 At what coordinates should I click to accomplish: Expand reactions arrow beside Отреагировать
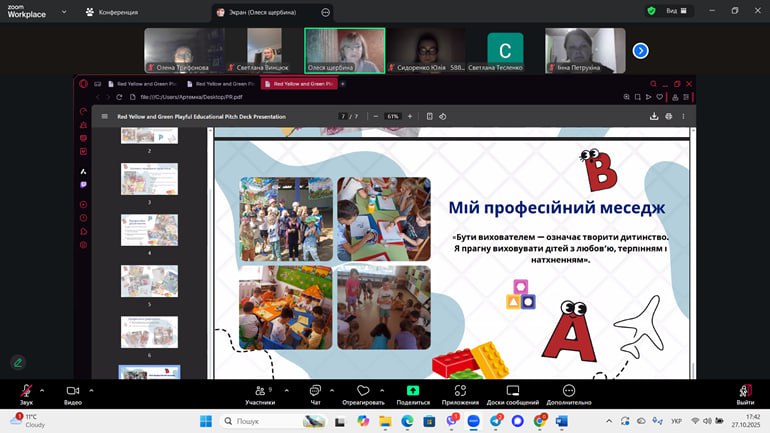[x=382, y=391]
